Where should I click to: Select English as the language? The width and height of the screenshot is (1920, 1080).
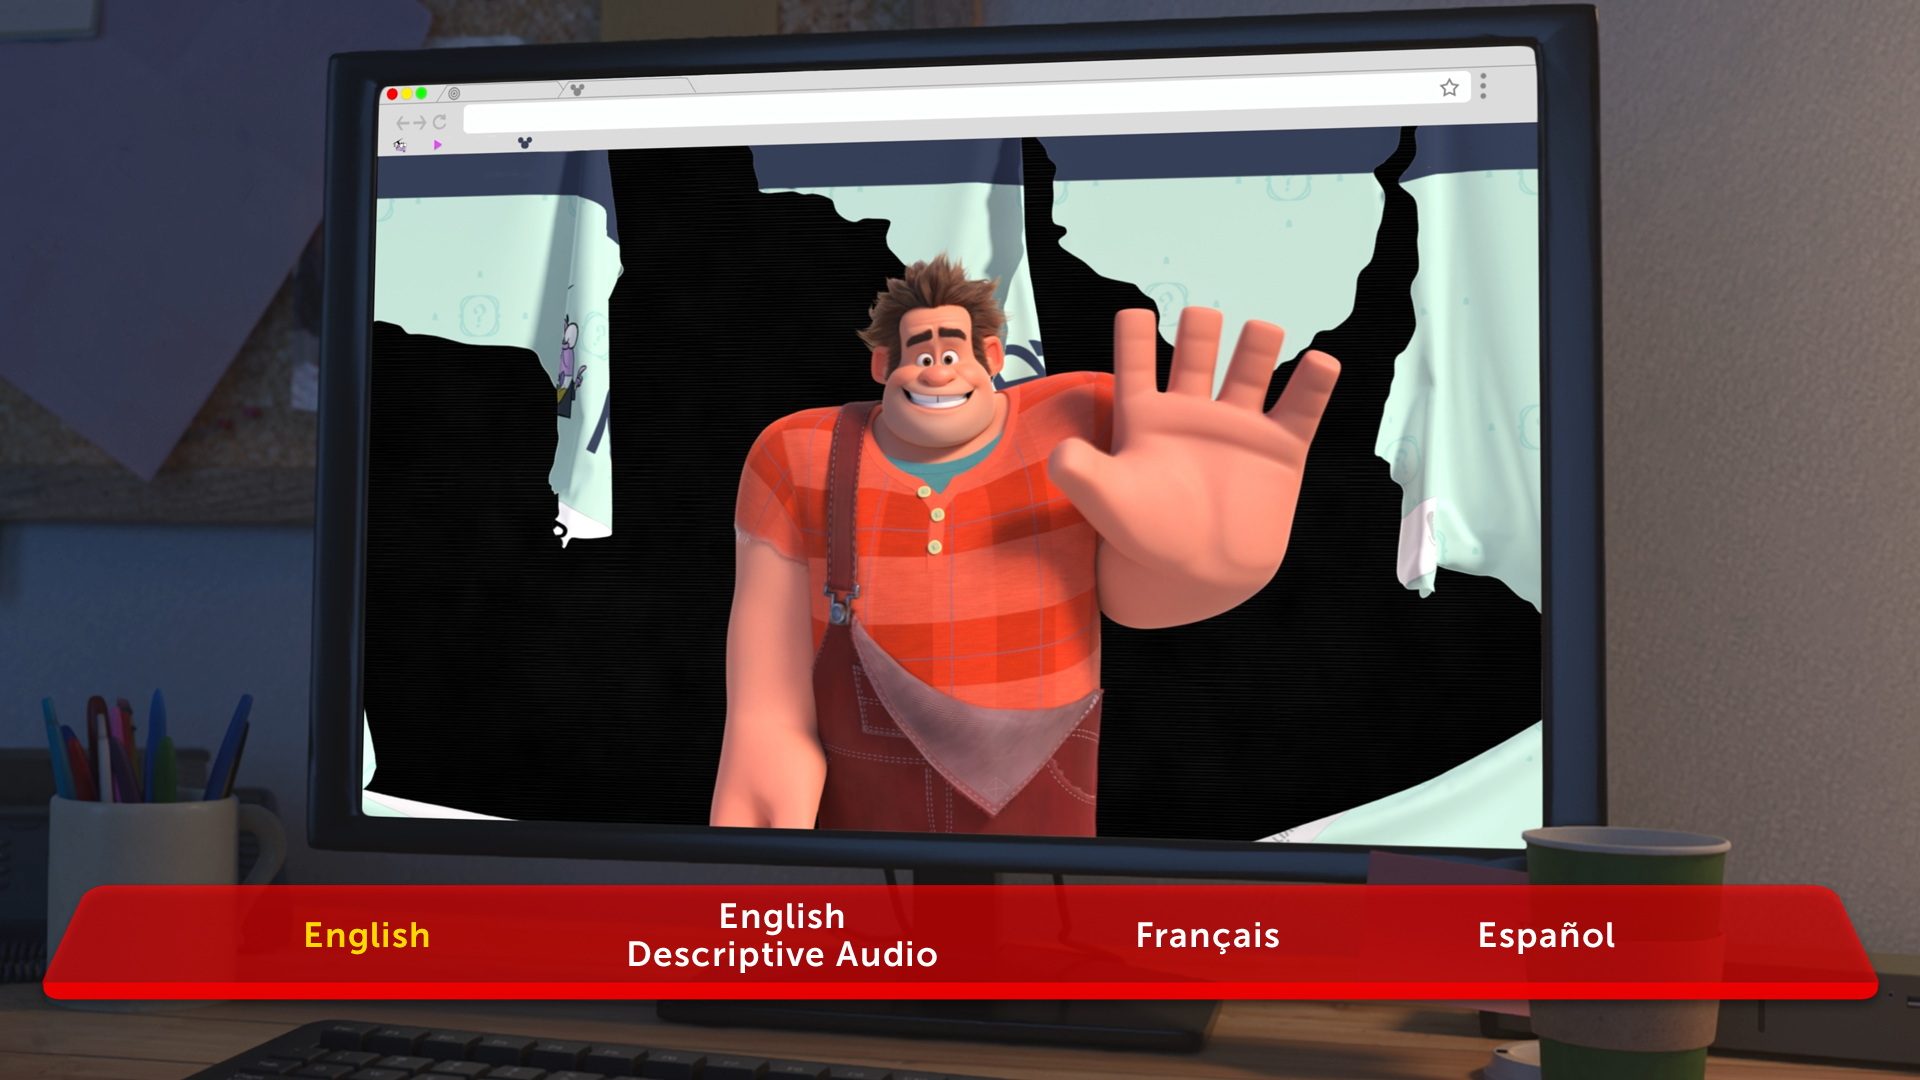(367, 936)
